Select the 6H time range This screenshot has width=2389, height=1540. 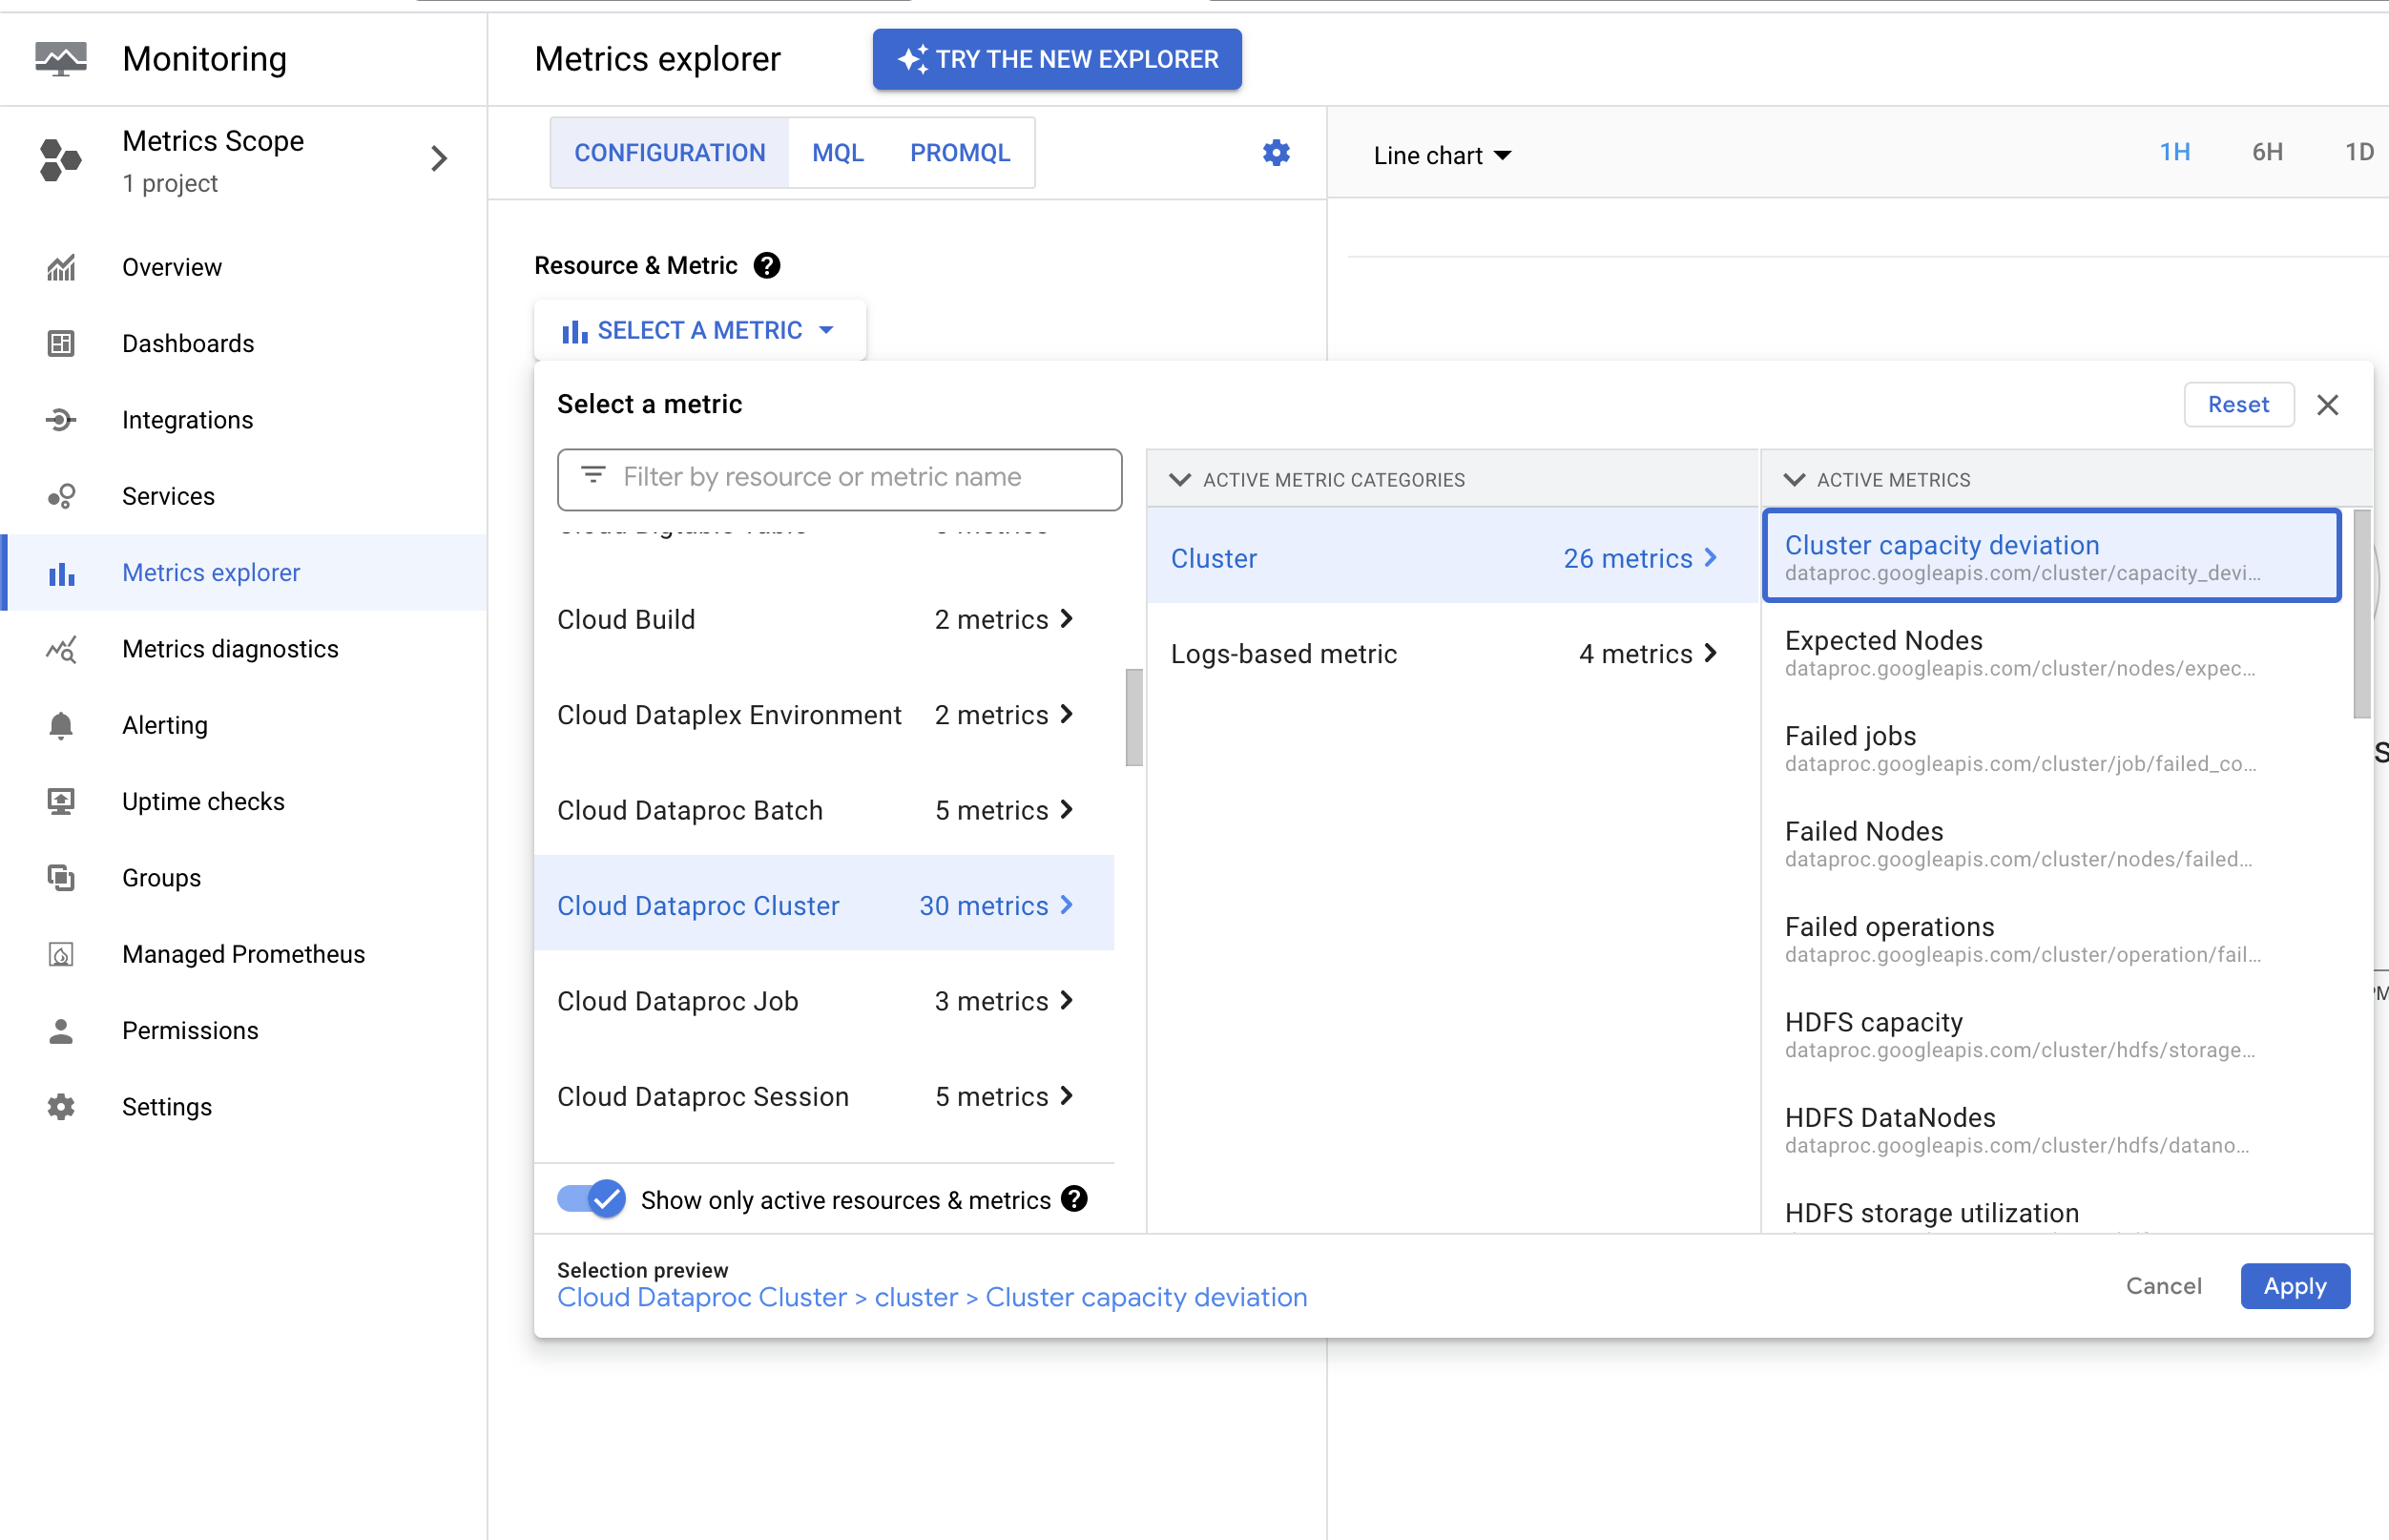(x=2267, y=152)
